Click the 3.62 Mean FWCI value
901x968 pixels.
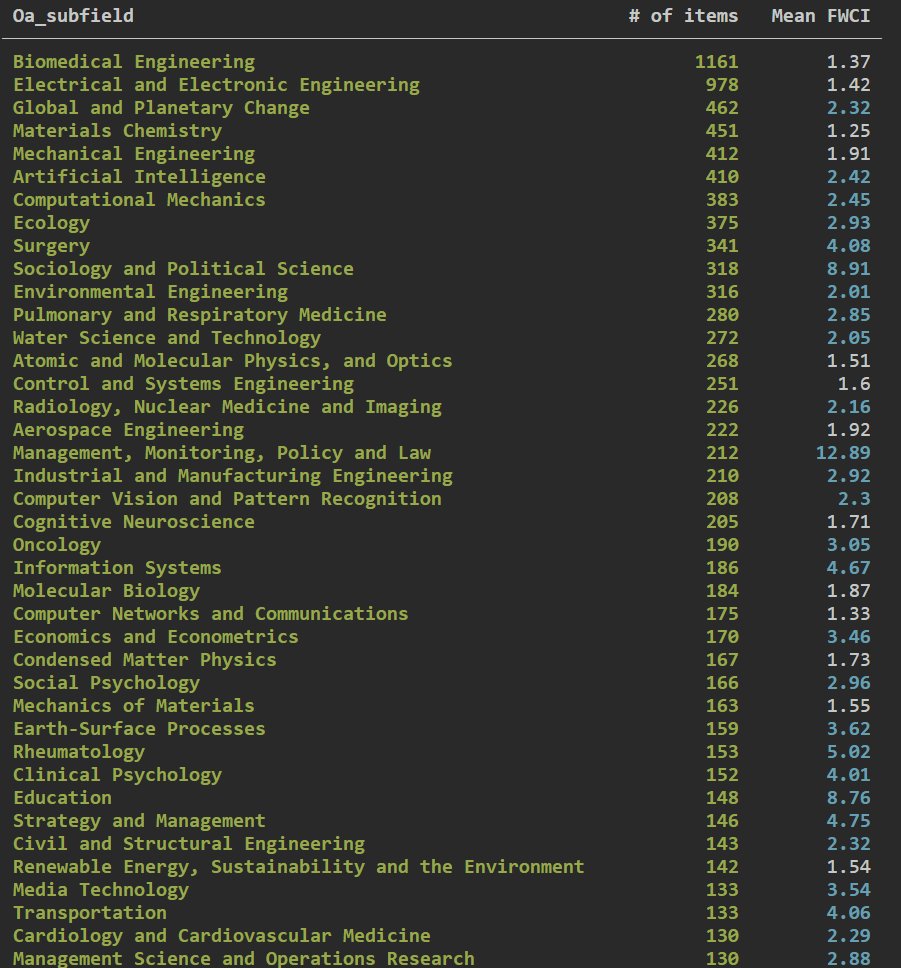pos(849,728)
